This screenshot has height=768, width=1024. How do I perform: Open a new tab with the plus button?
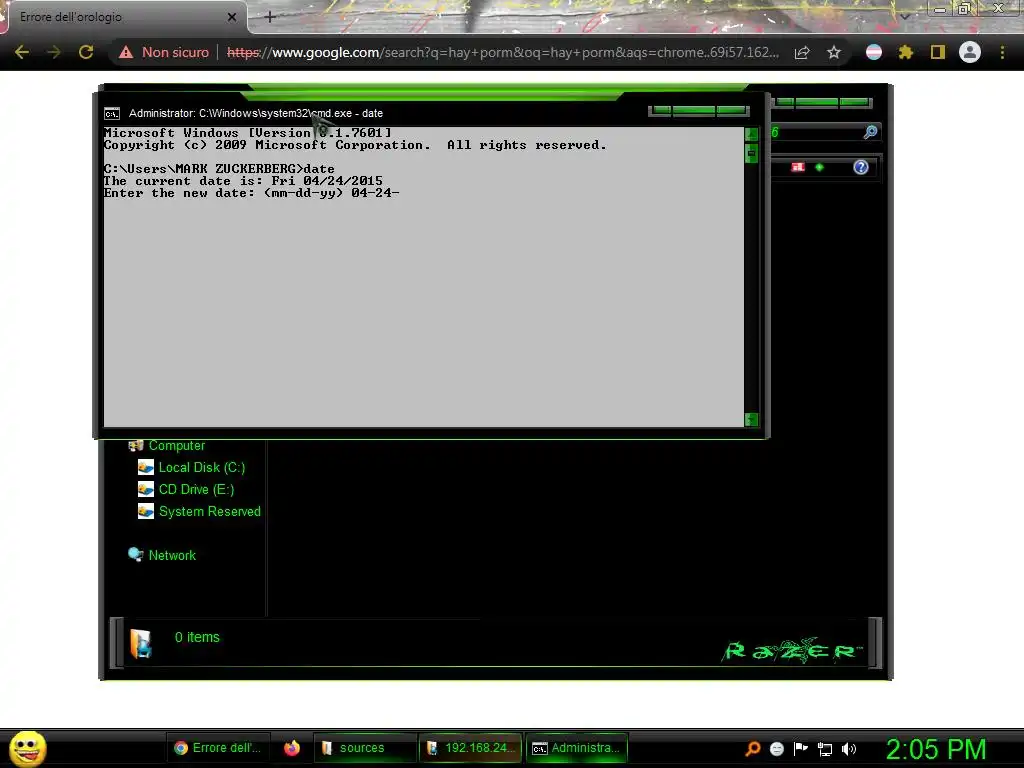click(x=270, y=17)
